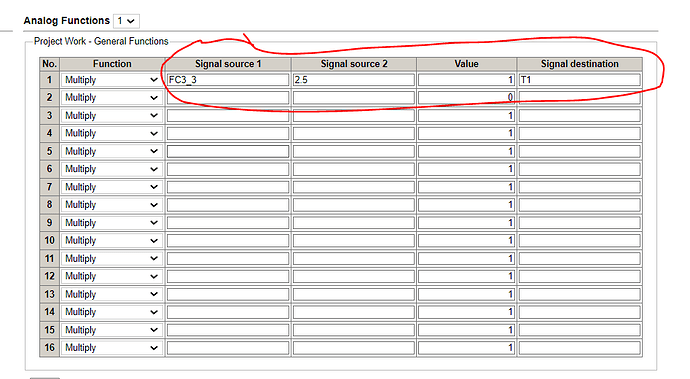
Task: Open the Analog Functions page dropdown
Action: (x=126, y=21)
